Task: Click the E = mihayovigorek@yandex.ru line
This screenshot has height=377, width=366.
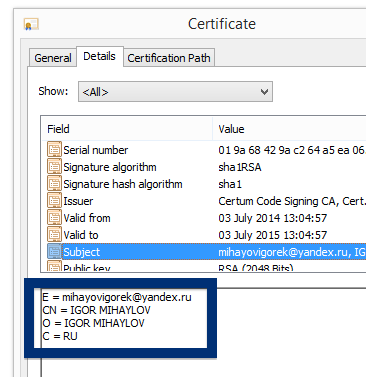Action: pyautogui.click(x=117, y=297)
